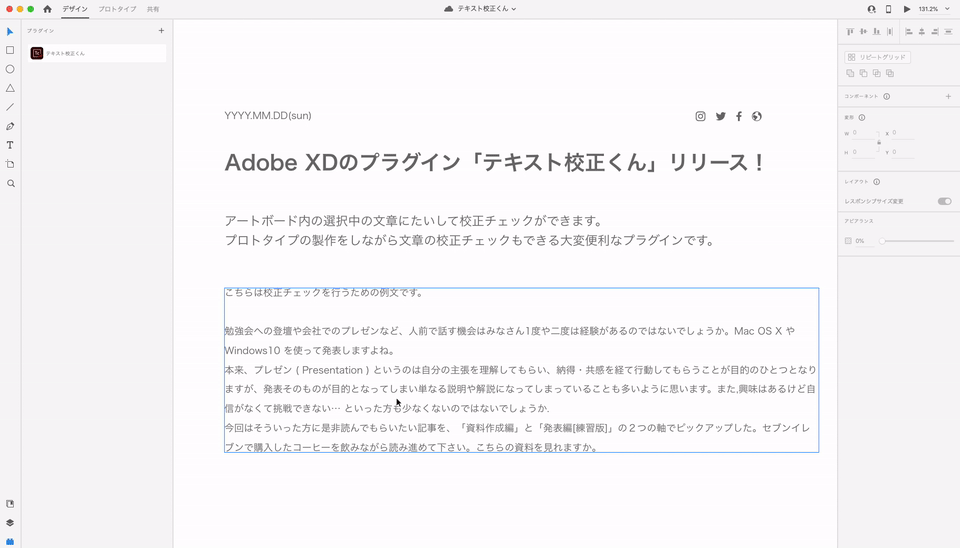Click the H height input field
Image resolution: width=960 pixels, height=548 pixels.
[863, 152]
